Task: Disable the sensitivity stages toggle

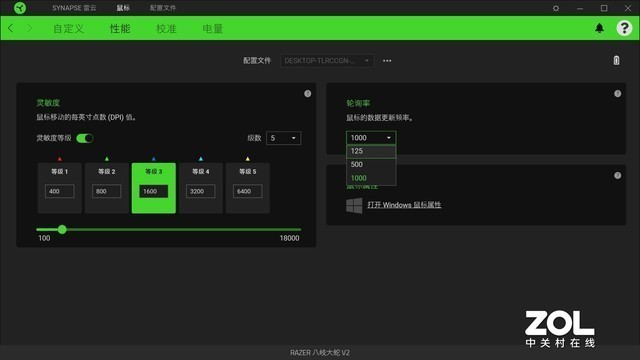Action: (85, 138)
